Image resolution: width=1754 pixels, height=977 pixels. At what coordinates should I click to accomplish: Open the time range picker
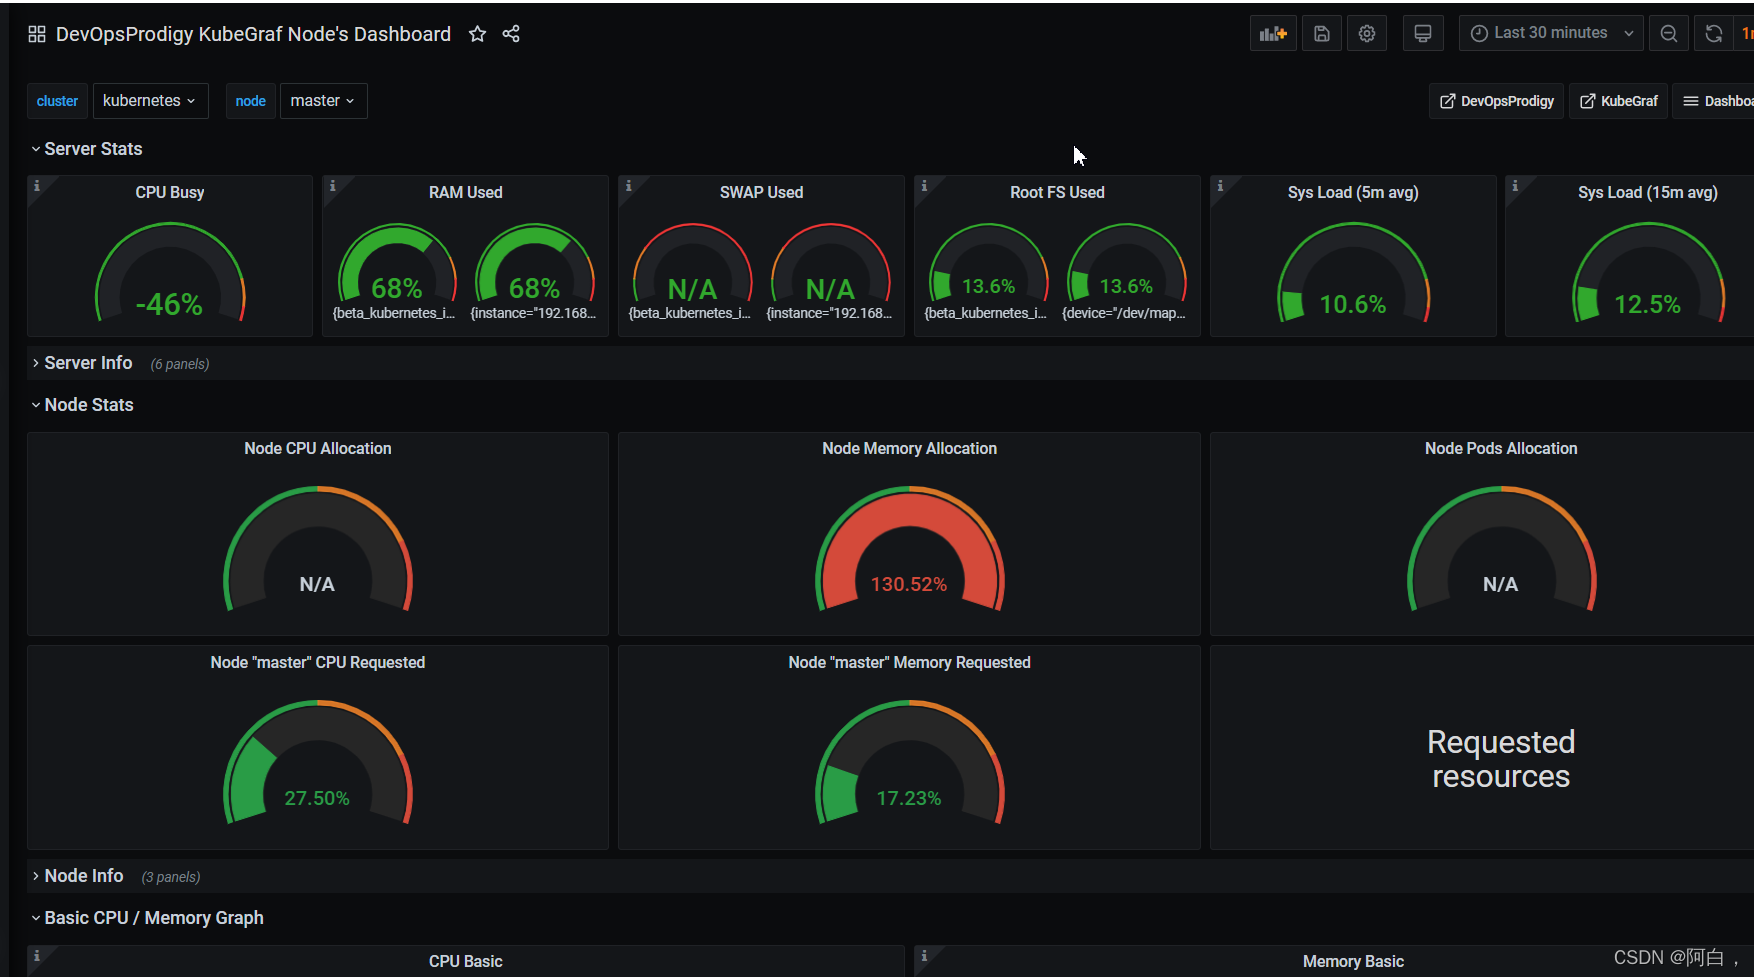[1551, 33]
